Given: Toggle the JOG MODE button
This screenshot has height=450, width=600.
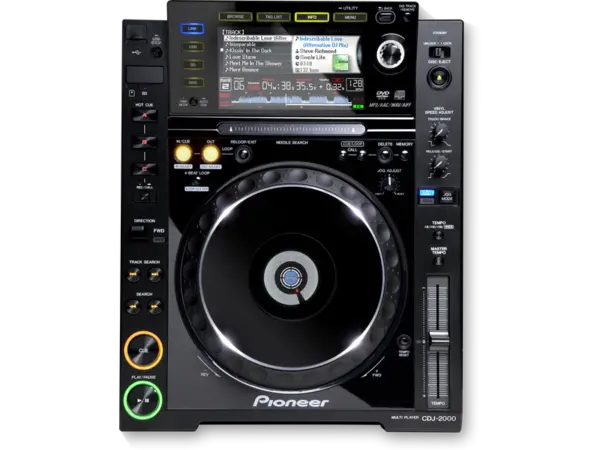Looking at the screenshot, I should [x=447, y=196].
